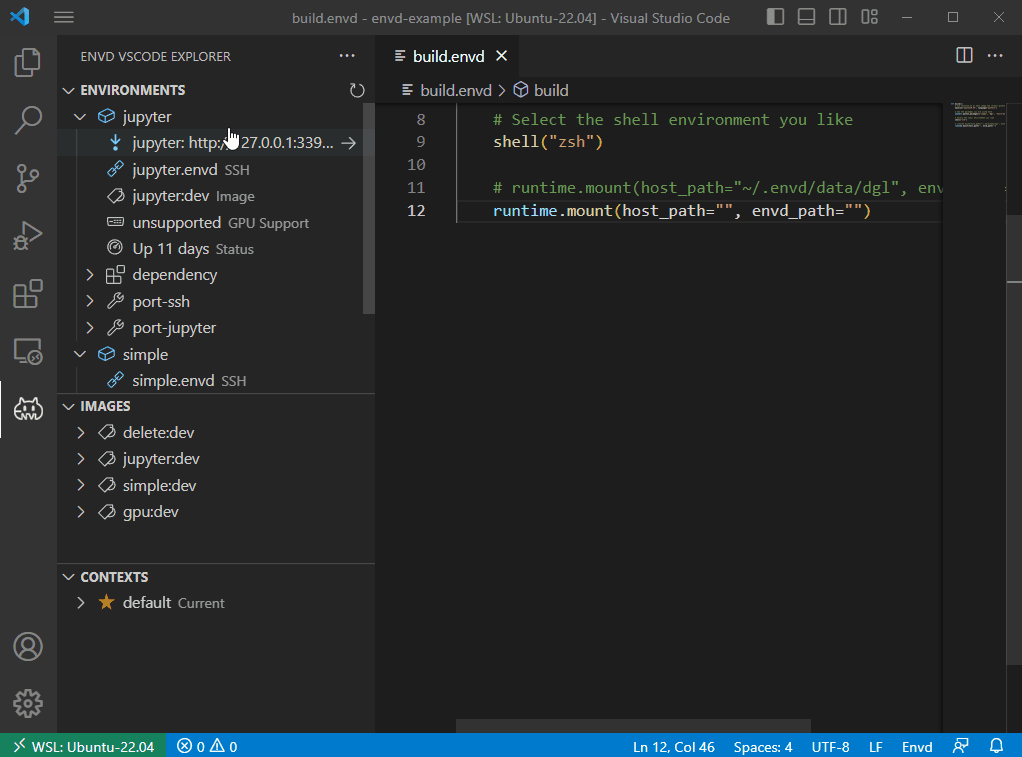The image size is (1022, 757).
Task: Open the hamburger application menu
Action: [x=63, y=17]
